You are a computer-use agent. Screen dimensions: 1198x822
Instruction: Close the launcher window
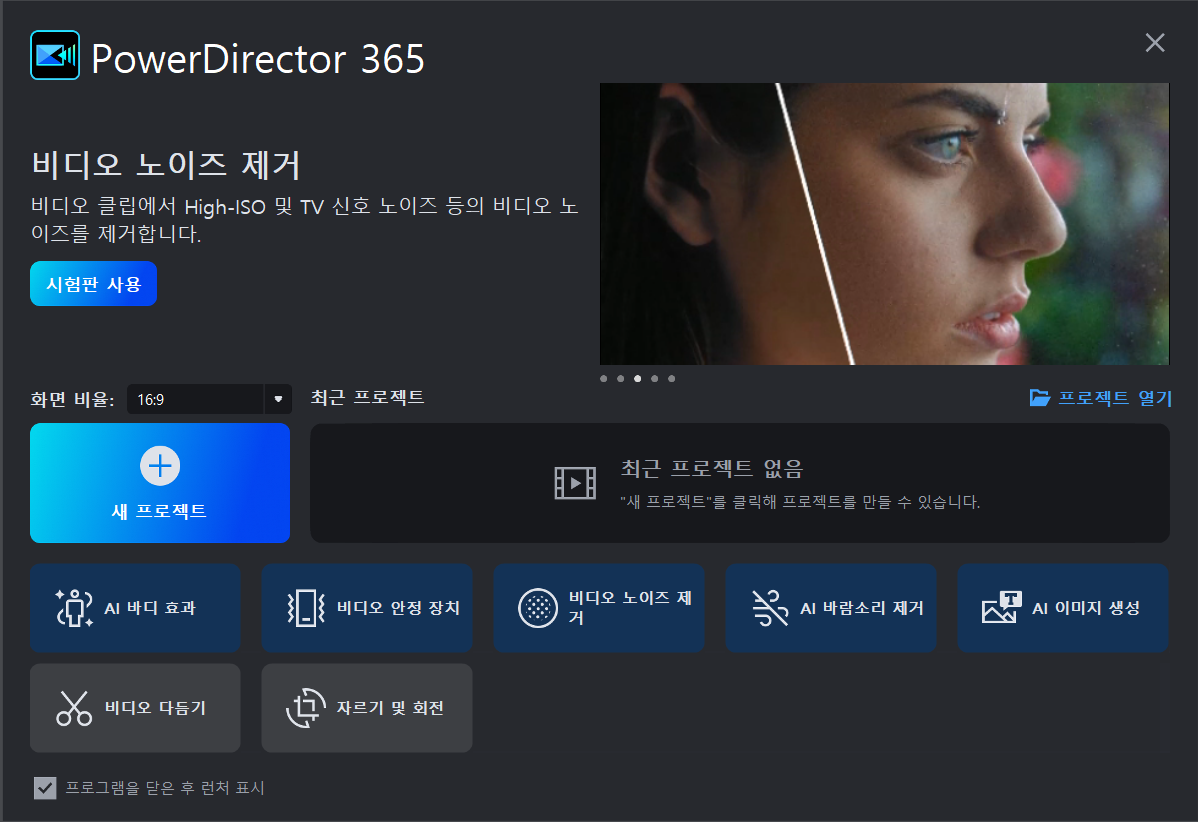1154,43
